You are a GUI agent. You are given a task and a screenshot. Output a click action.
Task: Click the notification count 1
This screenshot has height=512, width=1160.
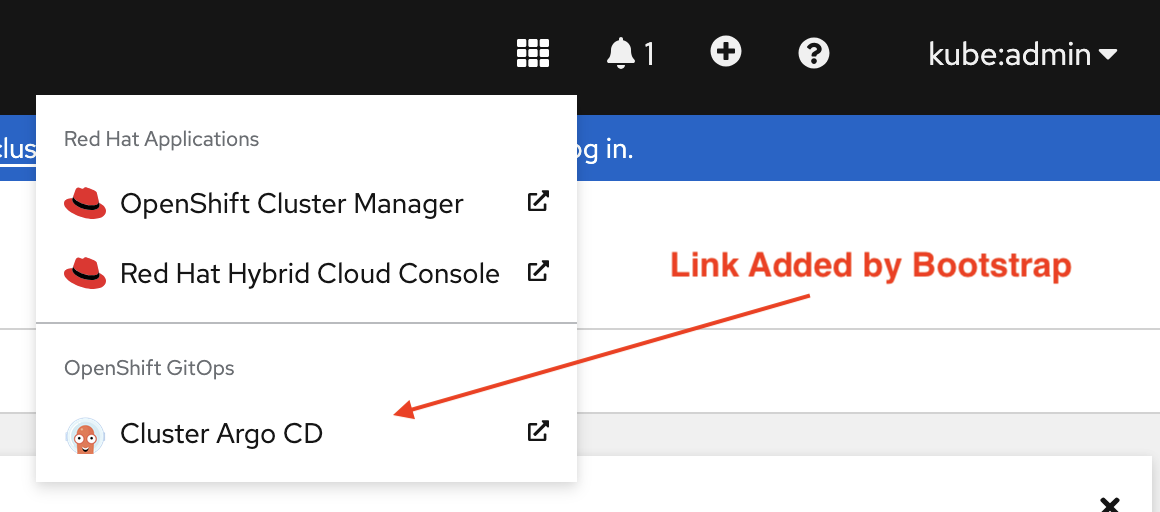649,55
